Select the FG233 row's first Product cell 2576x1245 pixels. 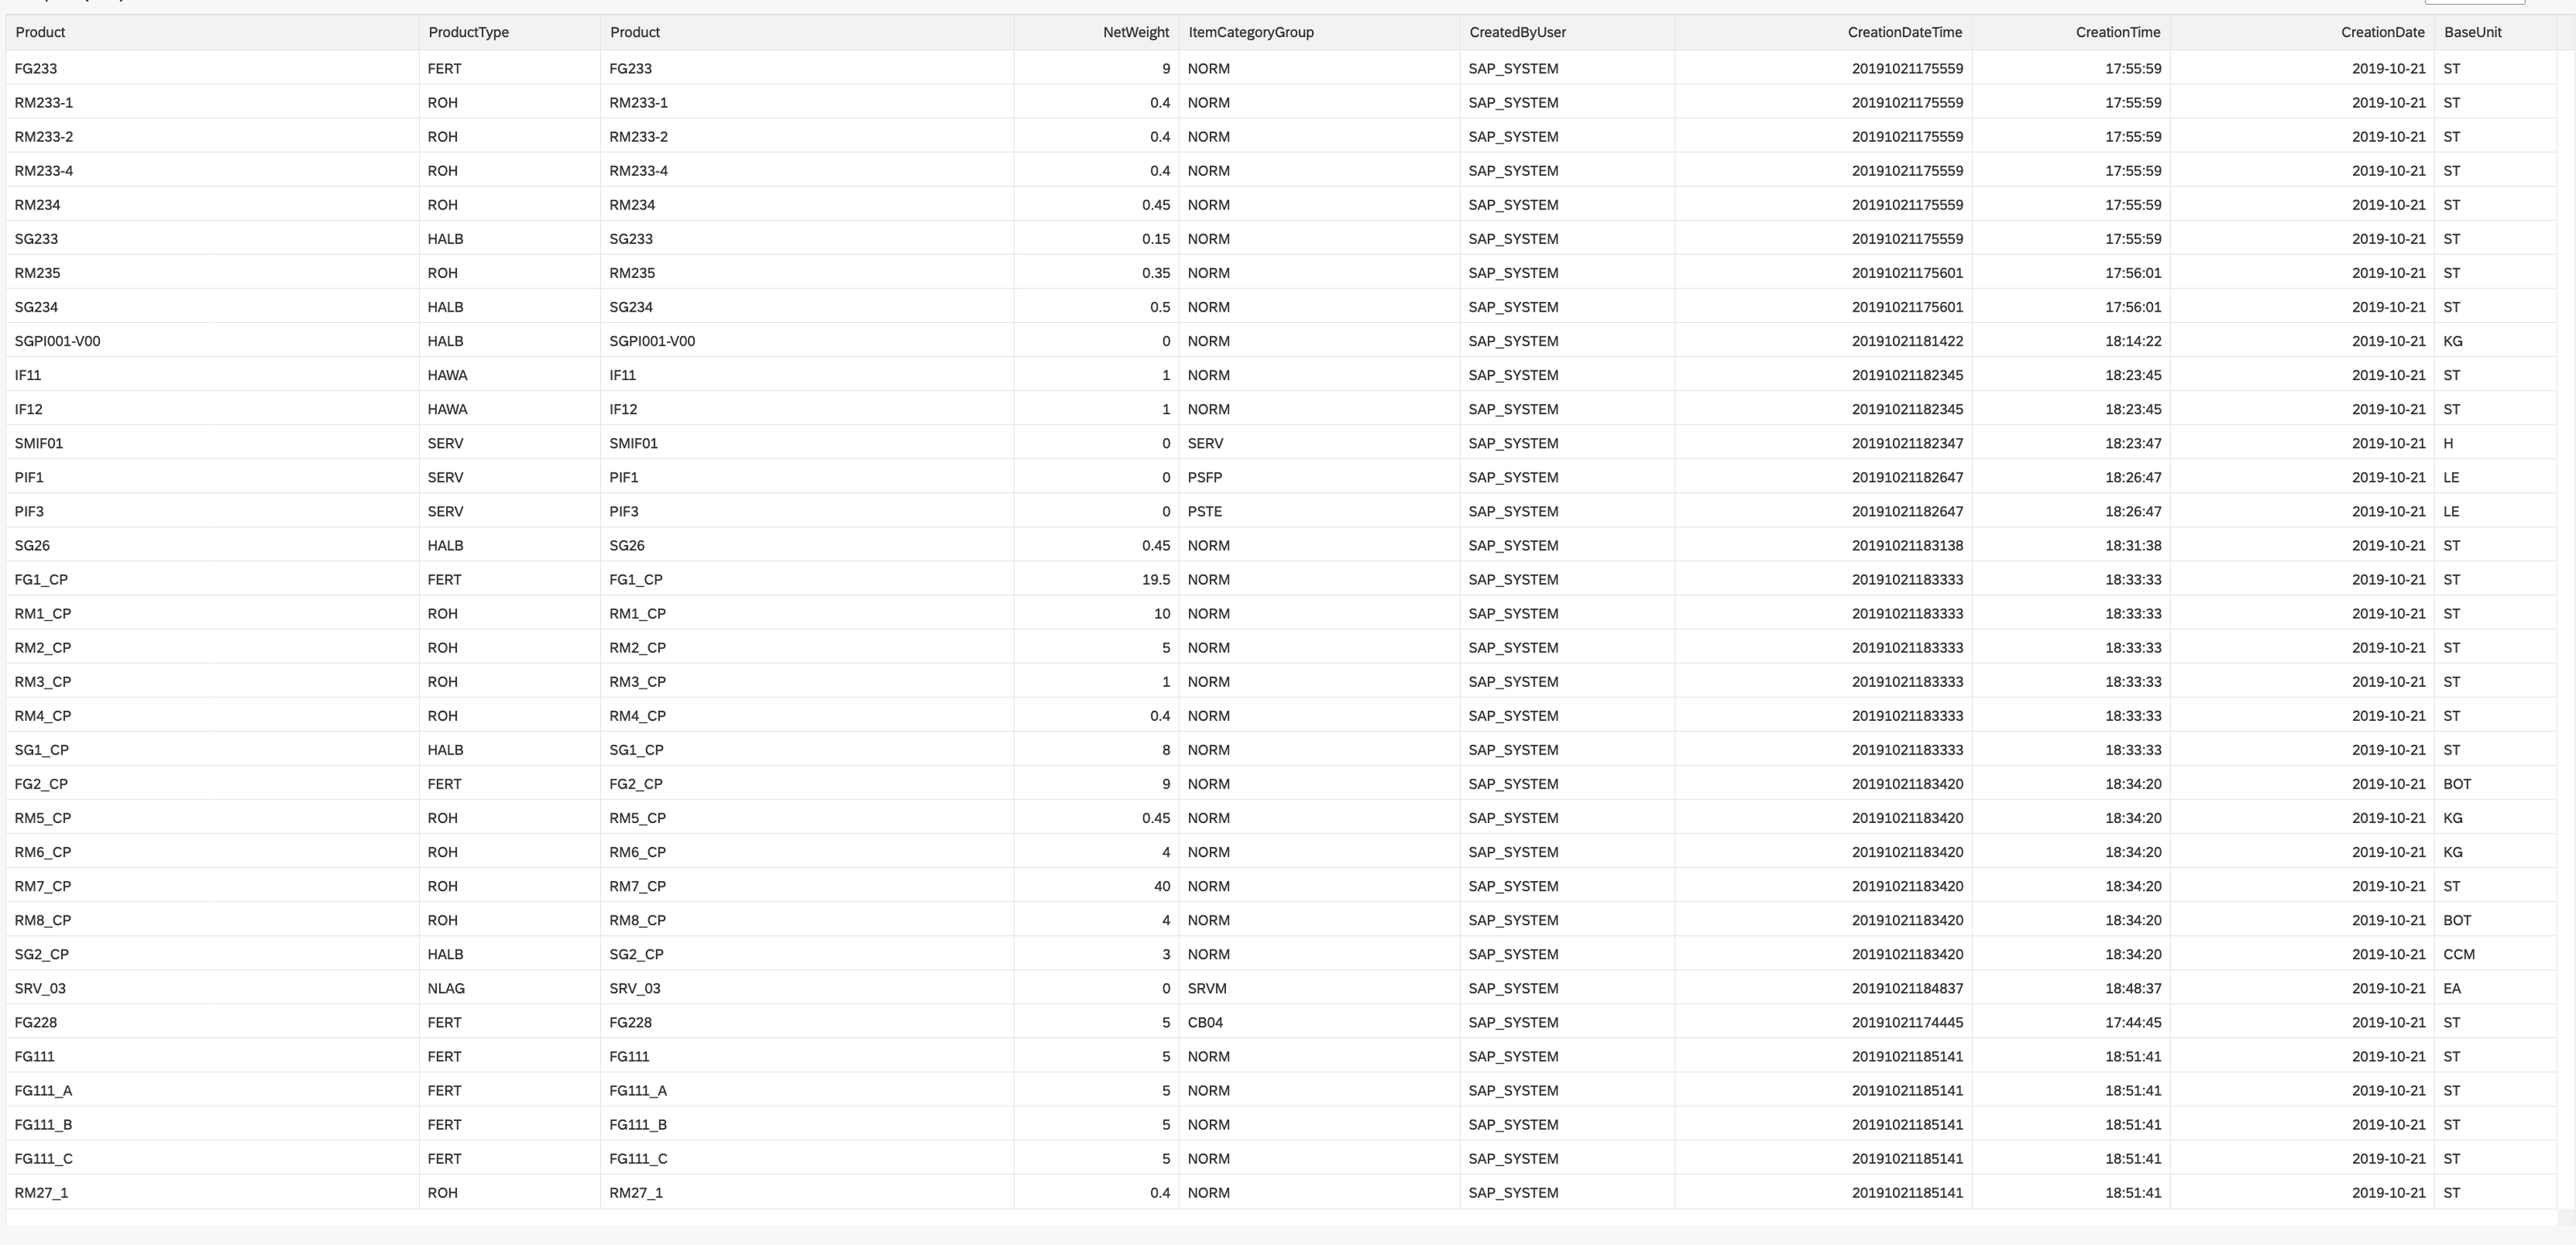click(36, 69)
